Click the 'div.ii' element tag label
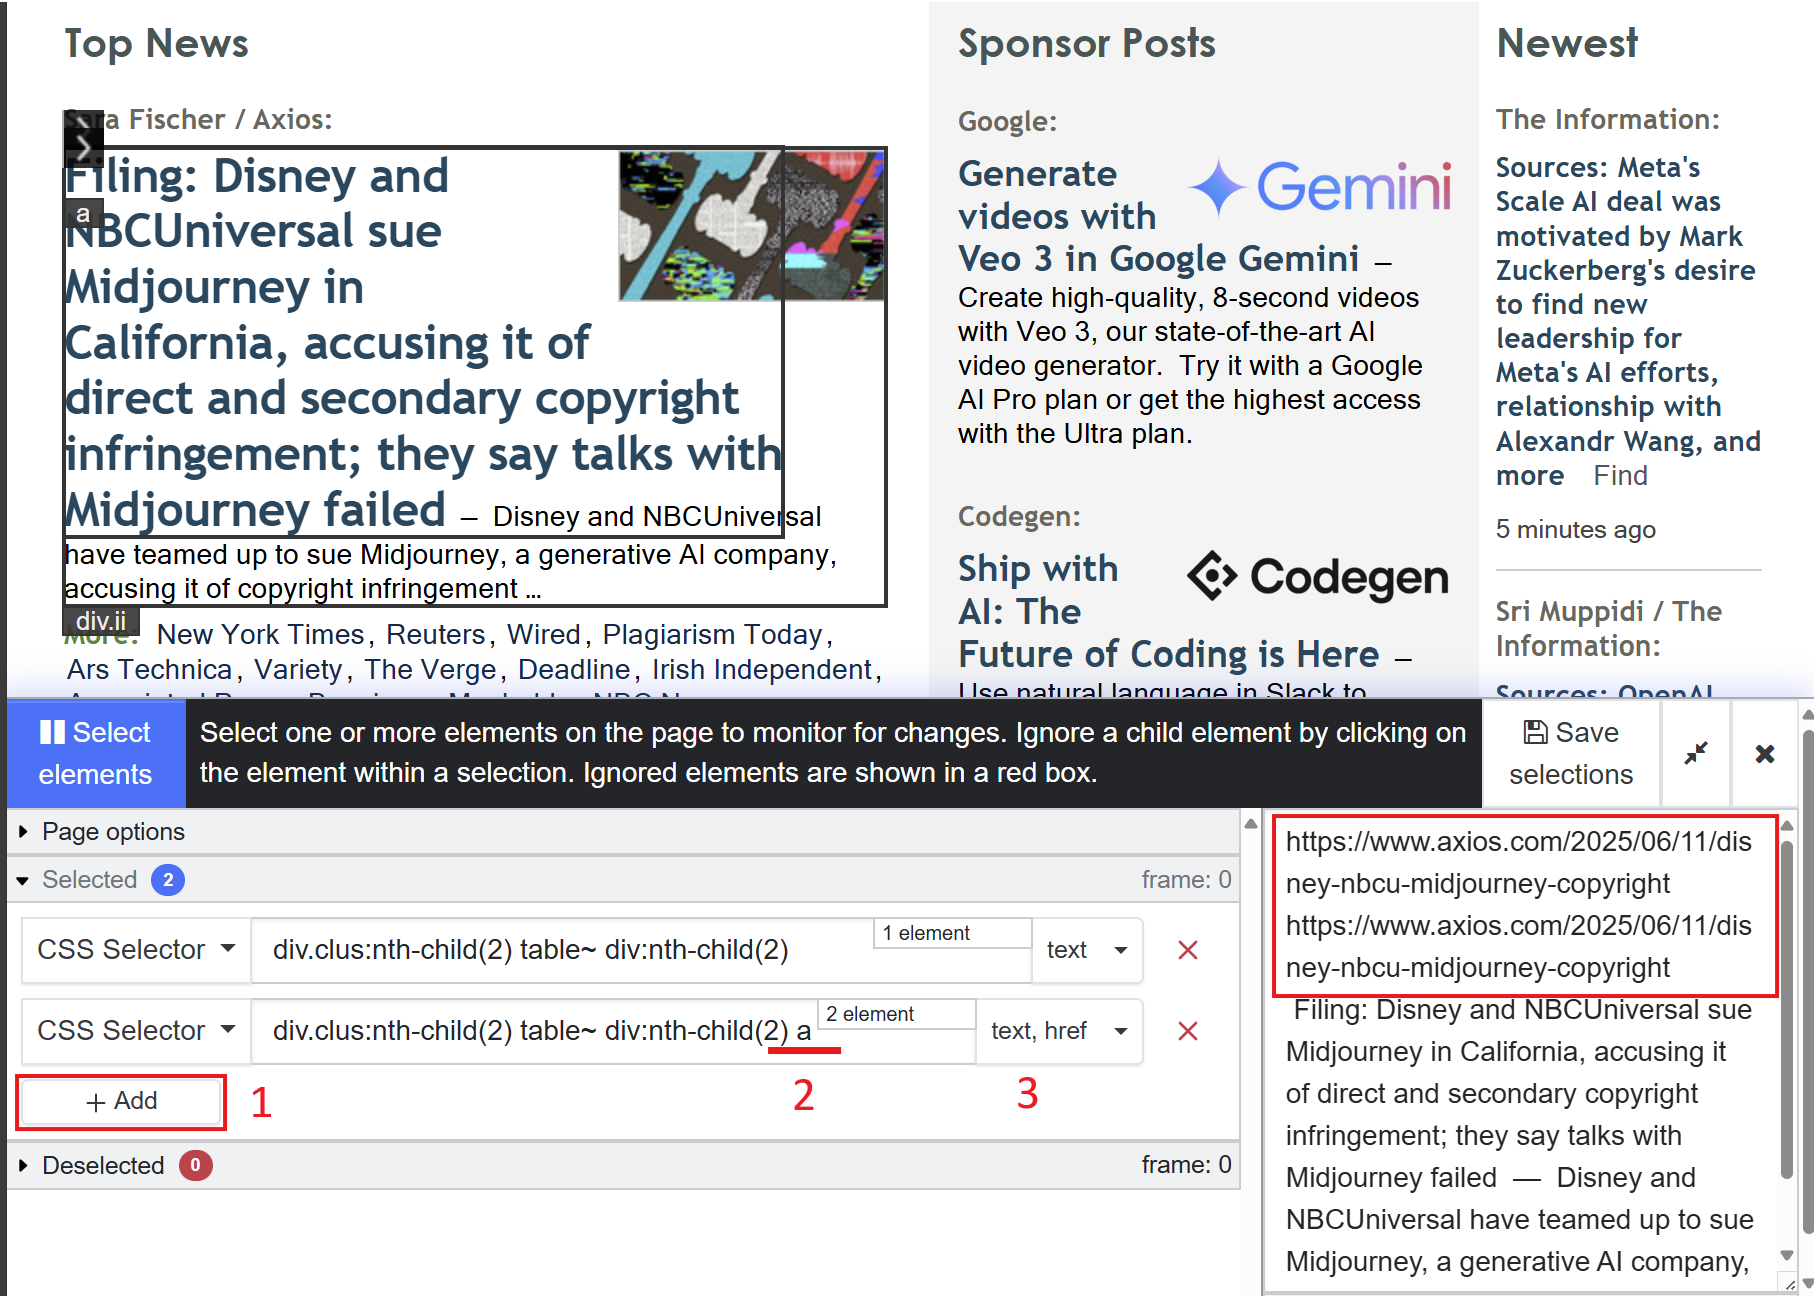This screenshot has width=1816, height=1296. [x=101, y=621]
